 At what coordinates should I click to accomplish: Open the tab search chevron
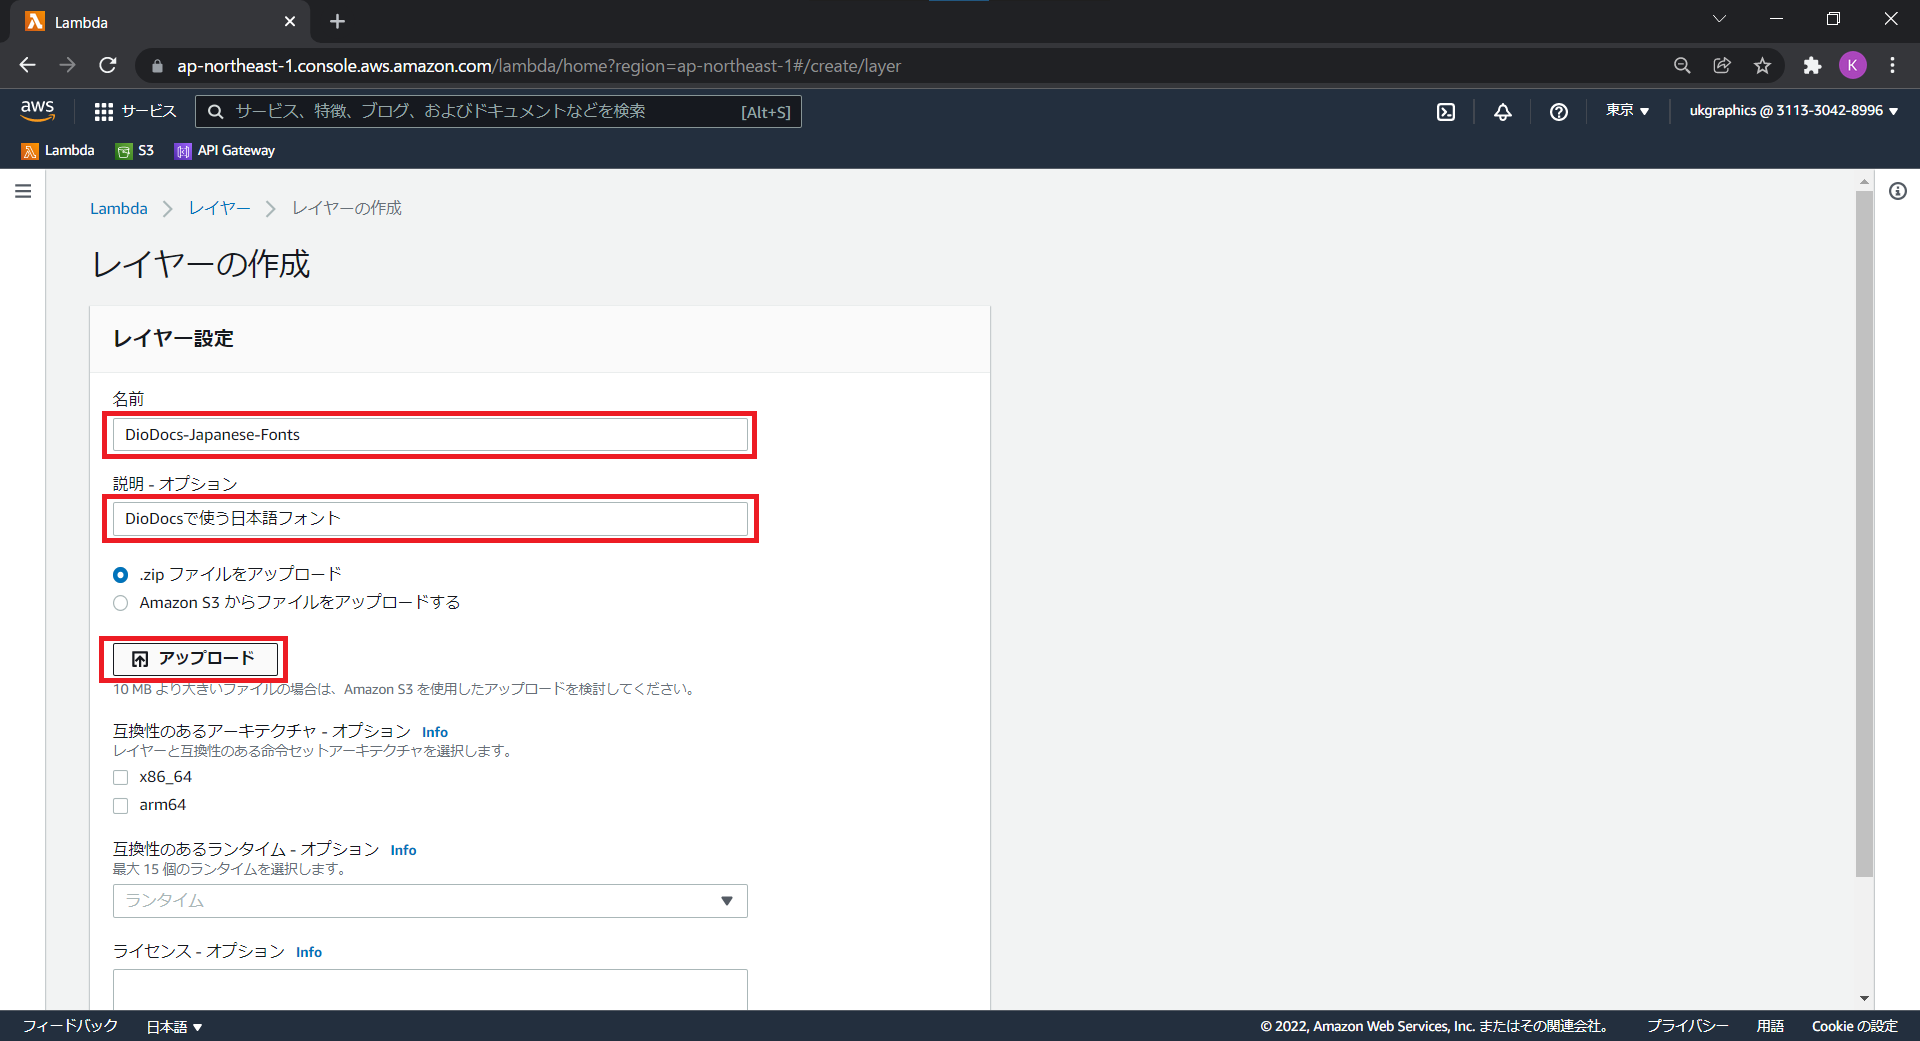point(1719,19)
